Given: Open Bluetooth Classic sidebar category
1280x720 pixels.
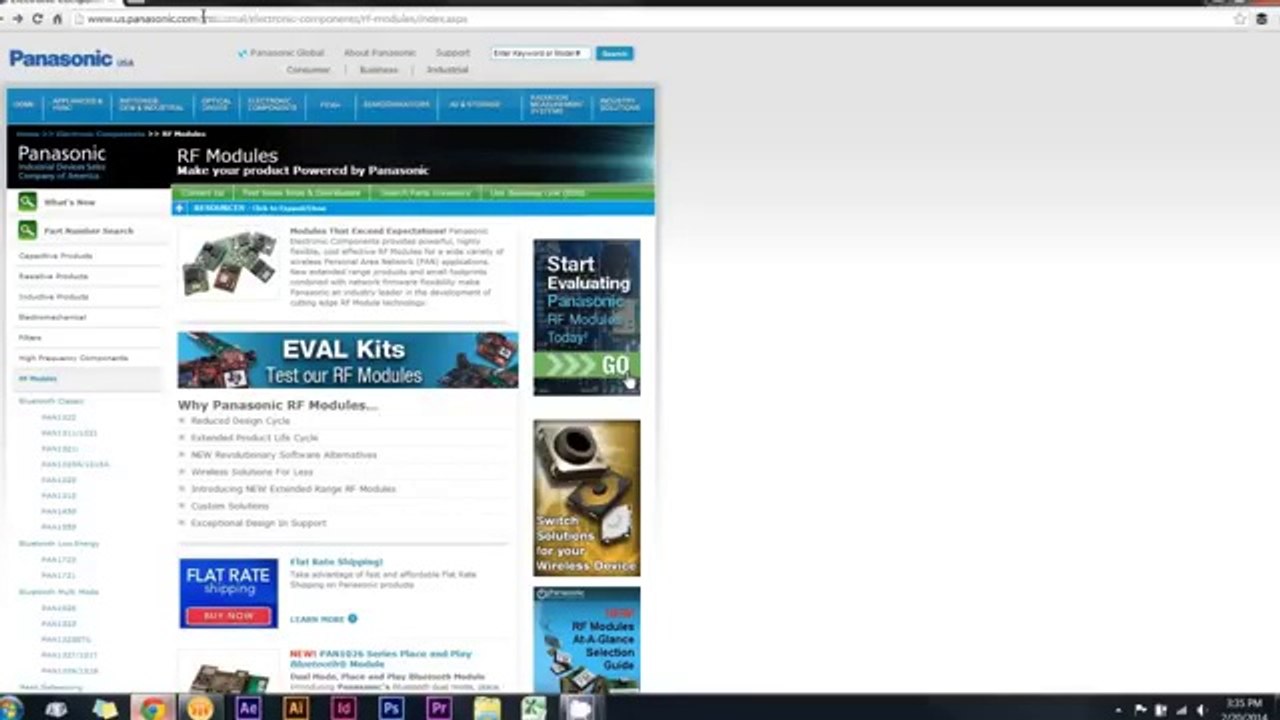Looking at the screenshot, I should (51, 401).
